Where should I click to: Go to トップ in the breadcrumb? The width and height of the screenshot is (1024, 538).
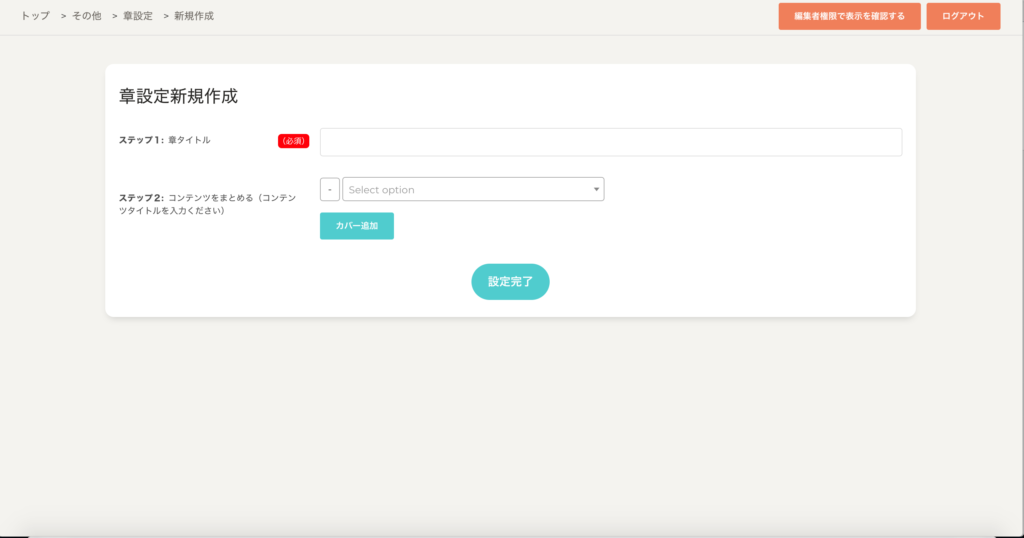(x=35, y=16)
